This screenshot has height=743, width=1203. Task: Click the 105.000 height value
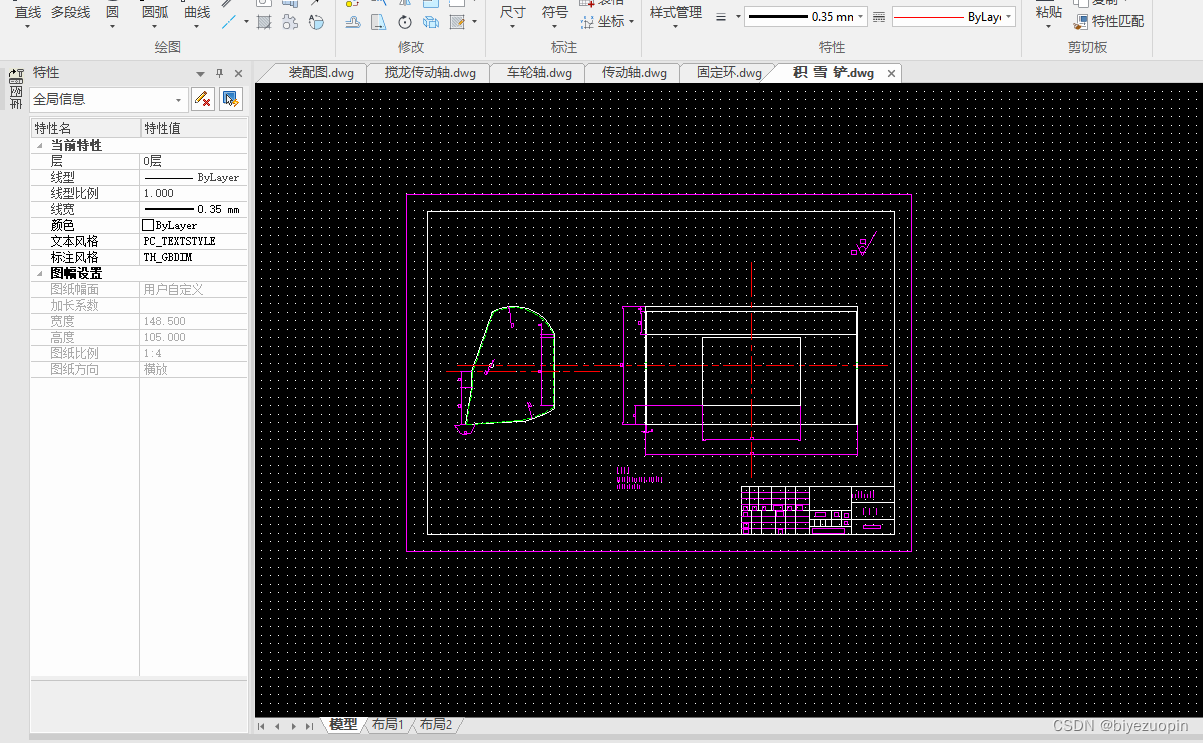(x=193, y=337)
